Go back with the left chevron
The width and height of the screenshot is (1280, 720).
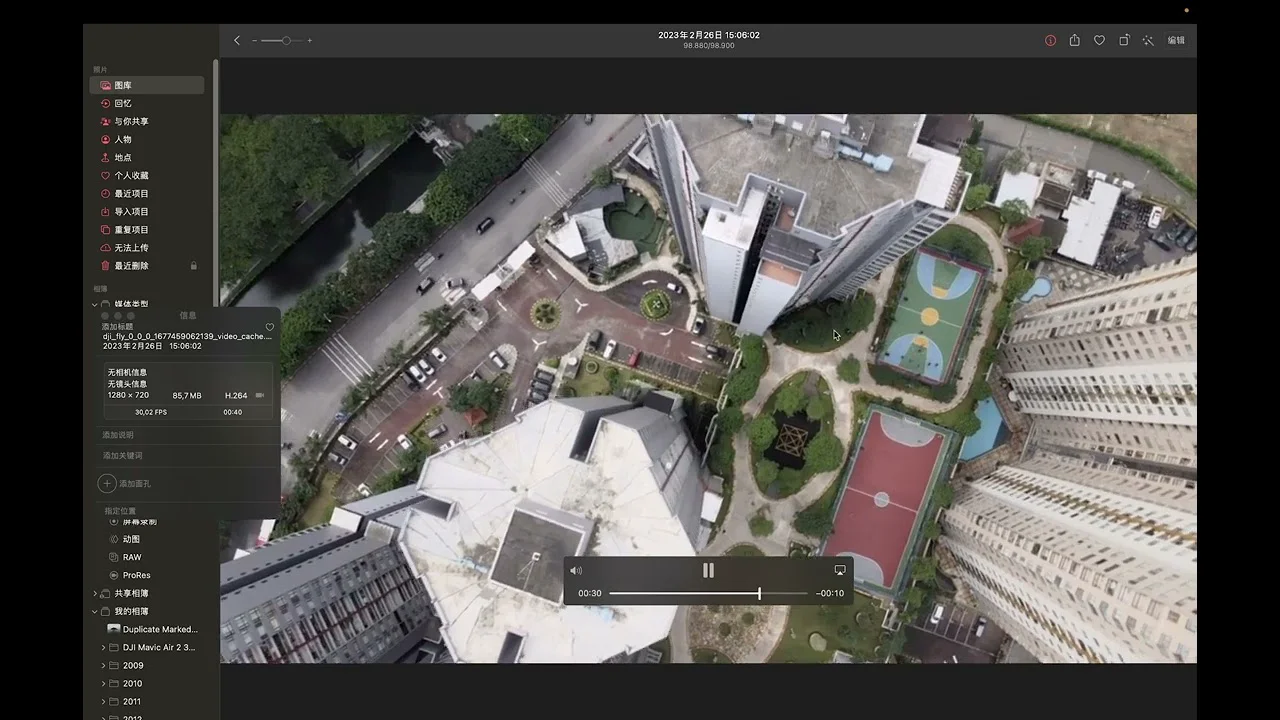(x=237, y=41)
